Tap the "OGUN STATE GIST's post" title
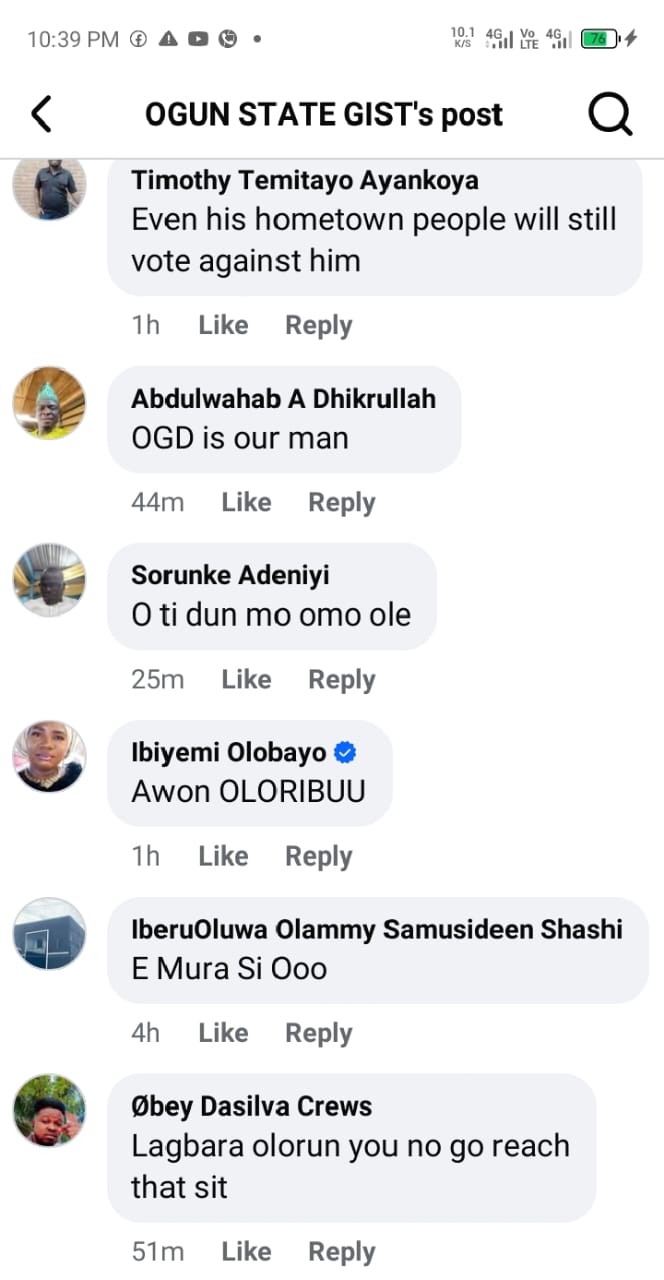 pos(324,115)
